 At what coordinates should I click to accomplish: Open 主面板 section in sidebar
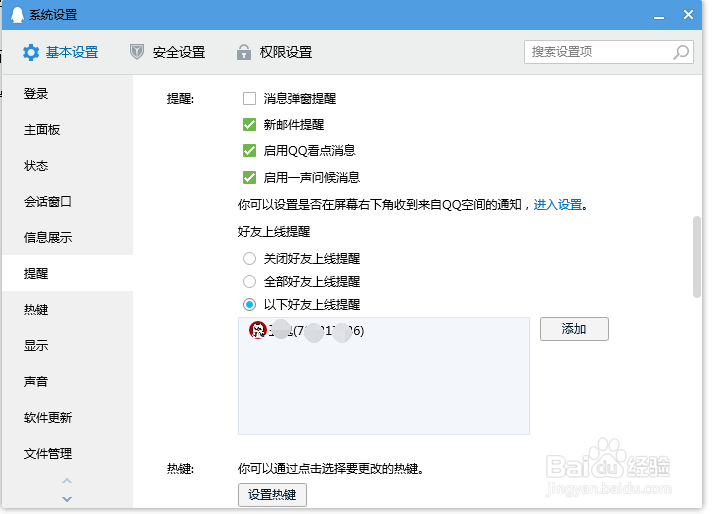(68, 130)
